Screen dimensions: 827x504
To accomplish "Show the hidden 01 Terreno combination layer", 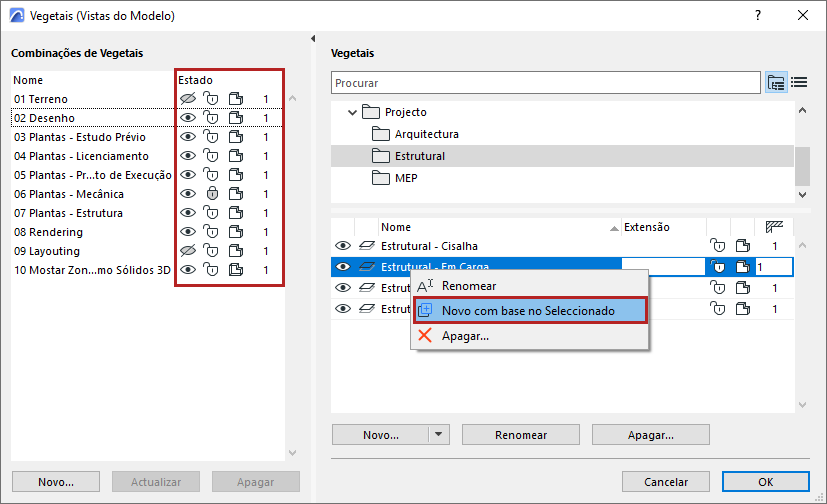I will pos(187,99).
